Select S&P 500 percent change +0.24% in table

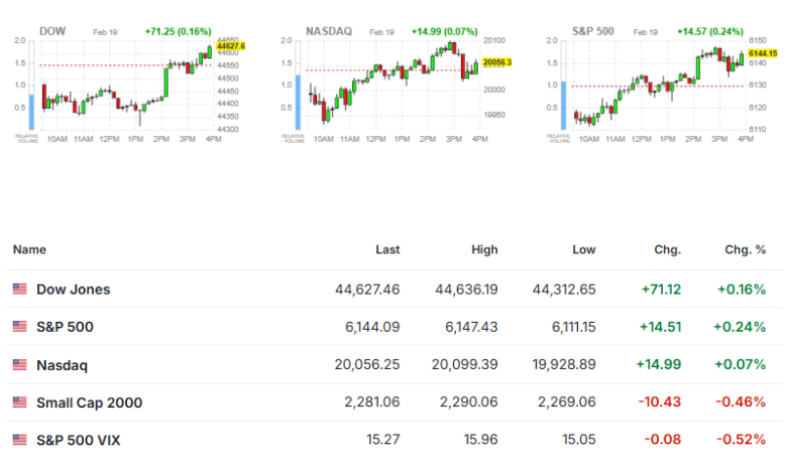(739, 327)
